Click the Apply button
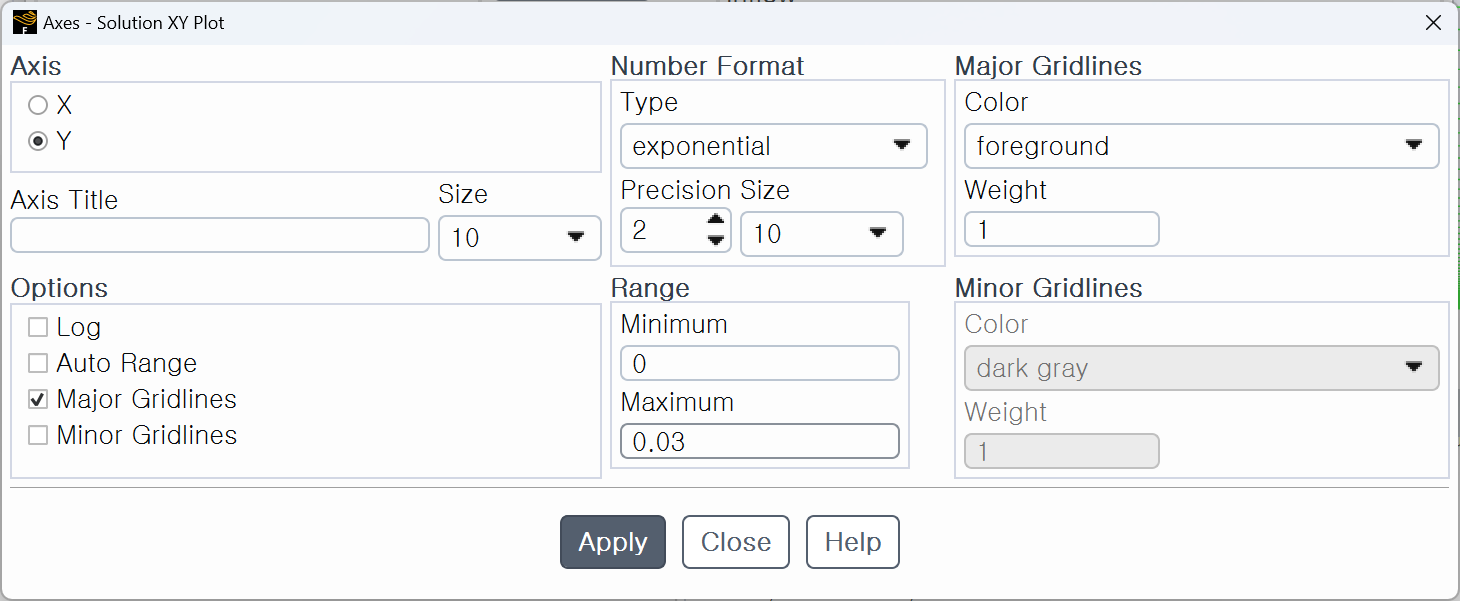Viewport: 1460px width, 601px height. (613, 542)
